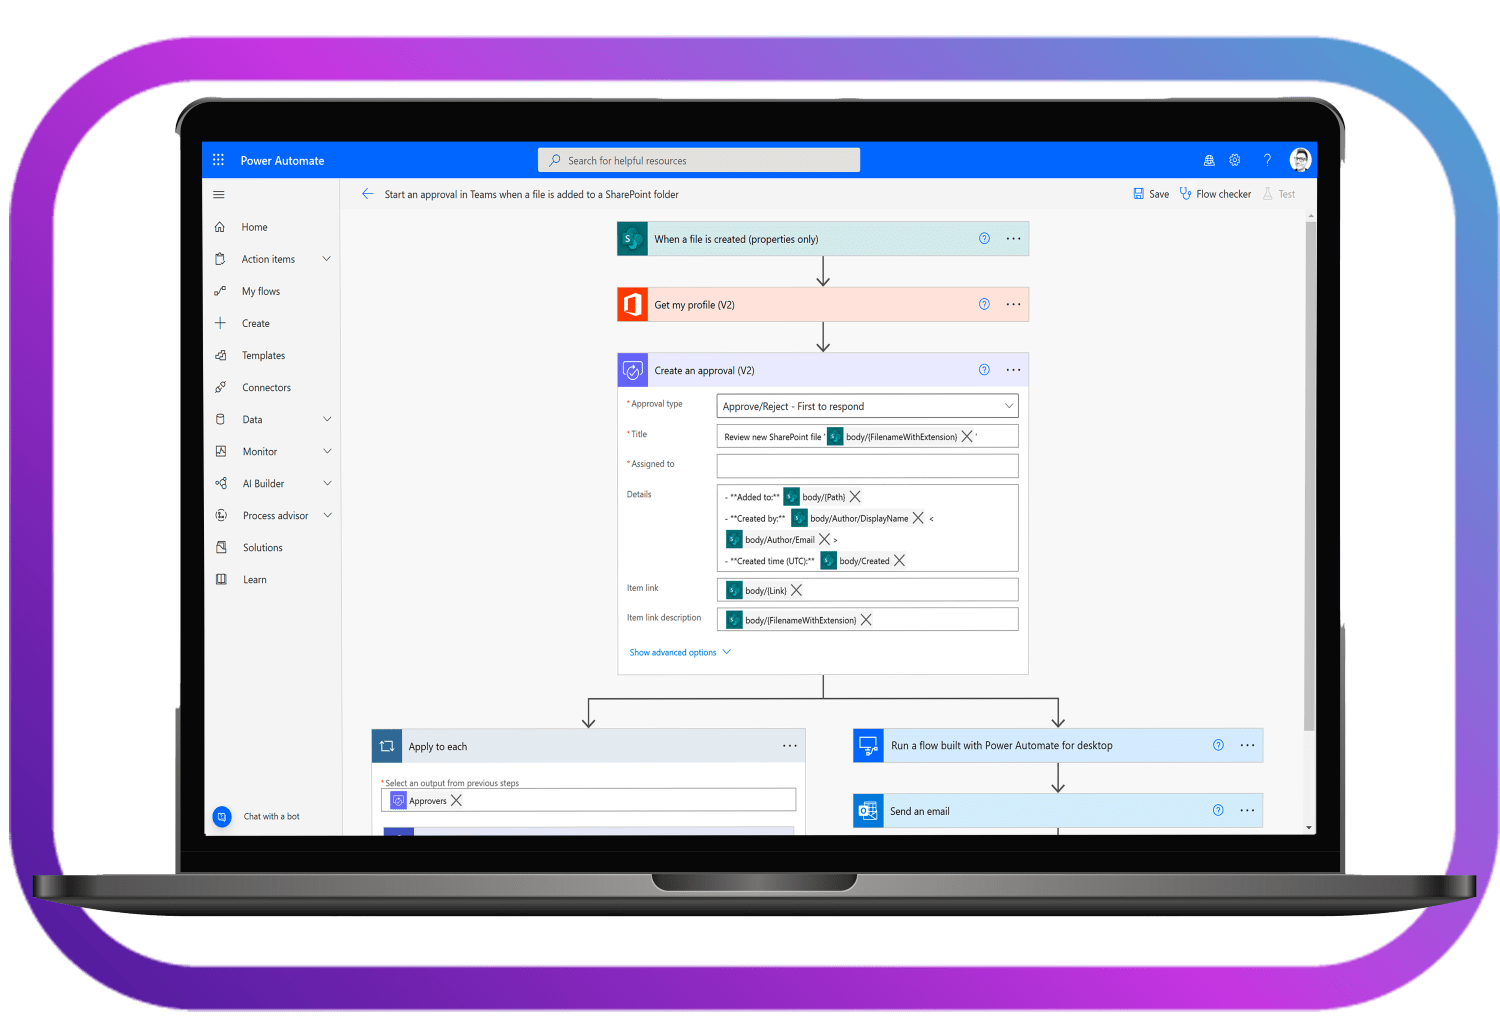Viewport: 1500px width, 1034px height.
Task: Open the Approval type dropdown
Action: coord(867,406)
